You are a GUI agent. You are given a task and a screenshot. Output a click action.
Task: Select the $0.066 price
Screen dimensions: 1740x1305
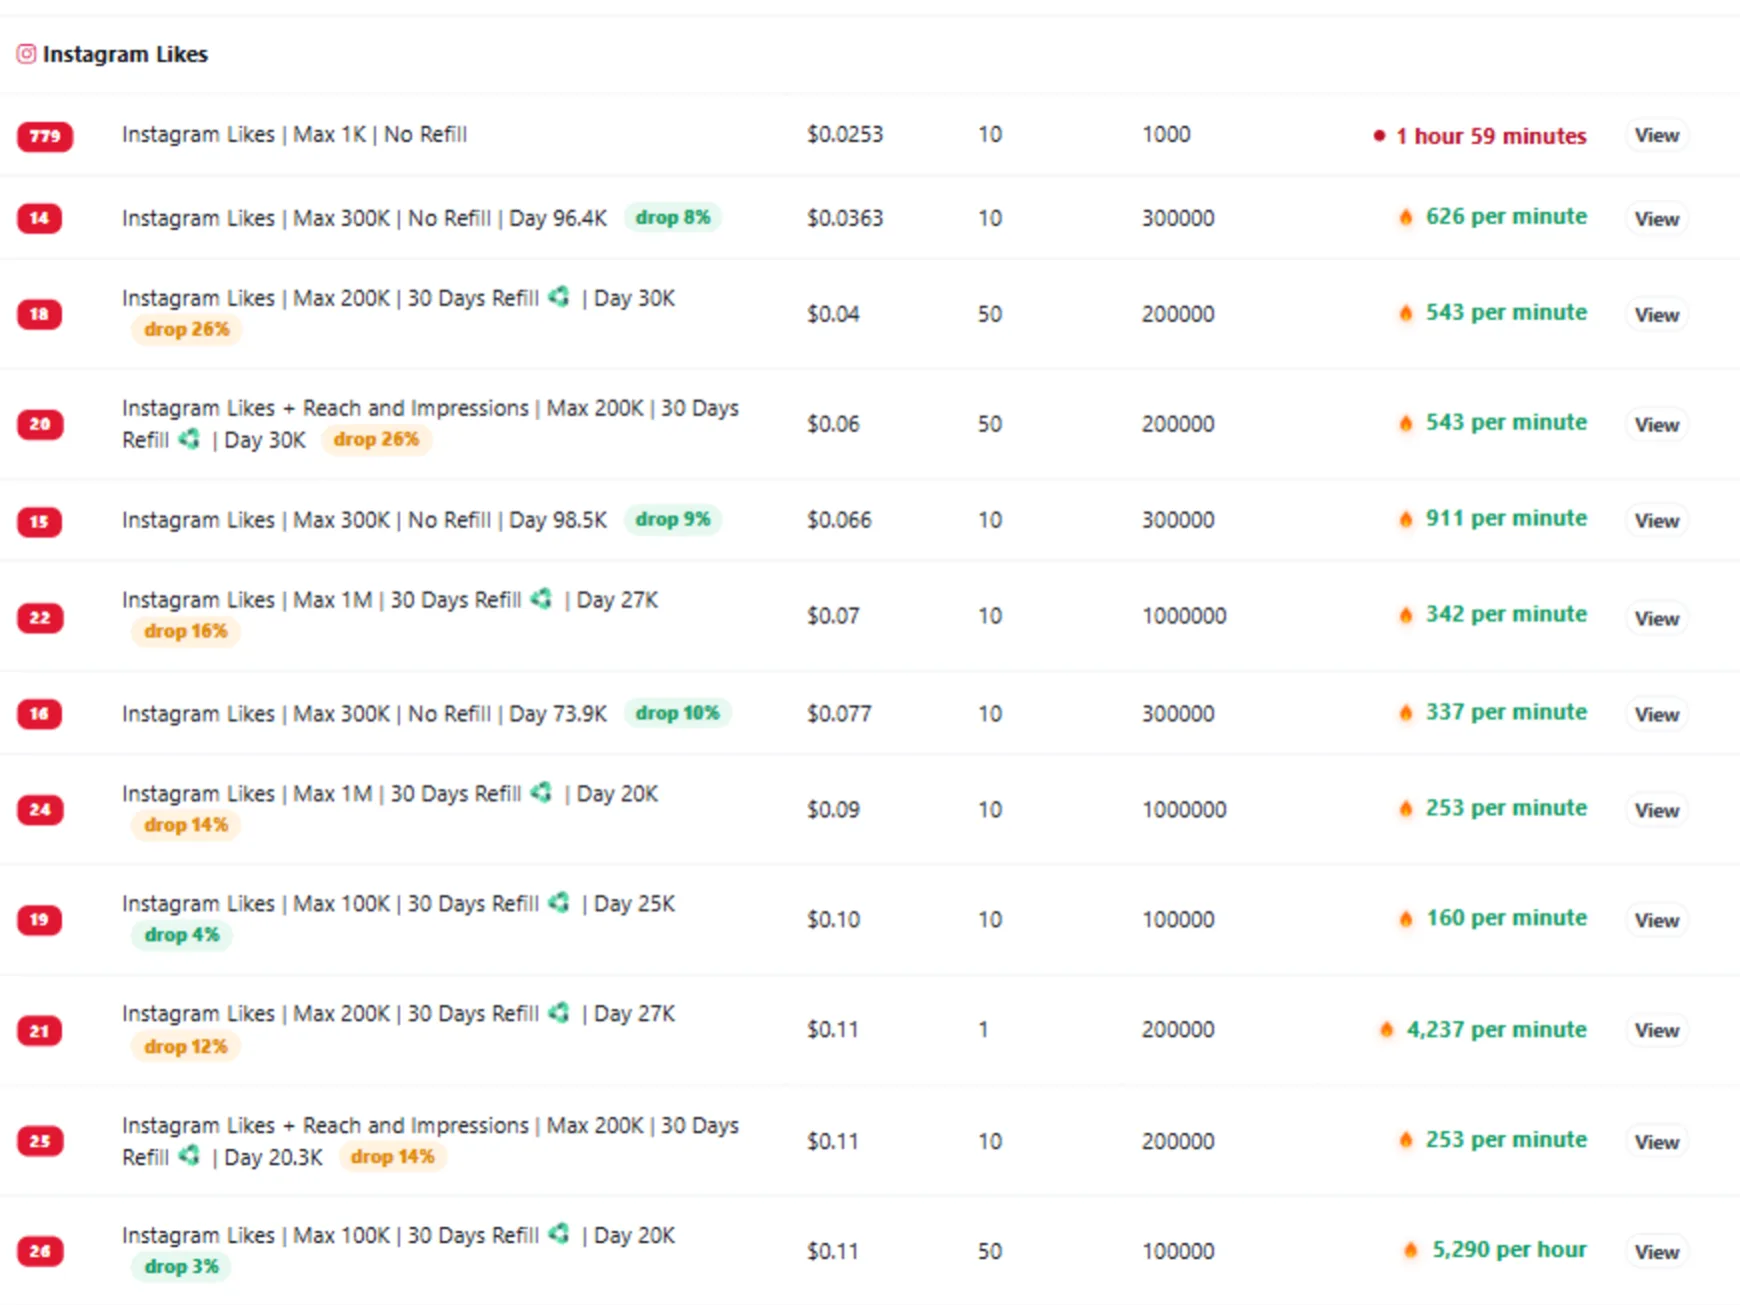tap(840, 520)
